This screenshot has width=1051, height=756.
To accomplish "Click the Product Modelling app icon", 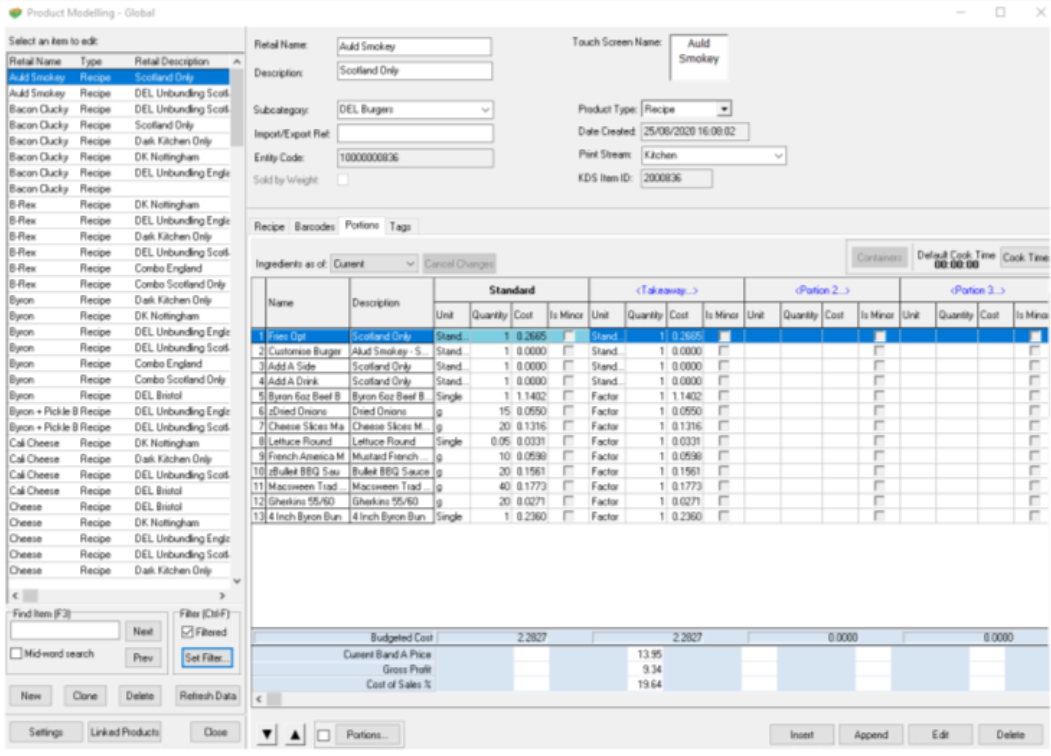I will coord(14,12).
